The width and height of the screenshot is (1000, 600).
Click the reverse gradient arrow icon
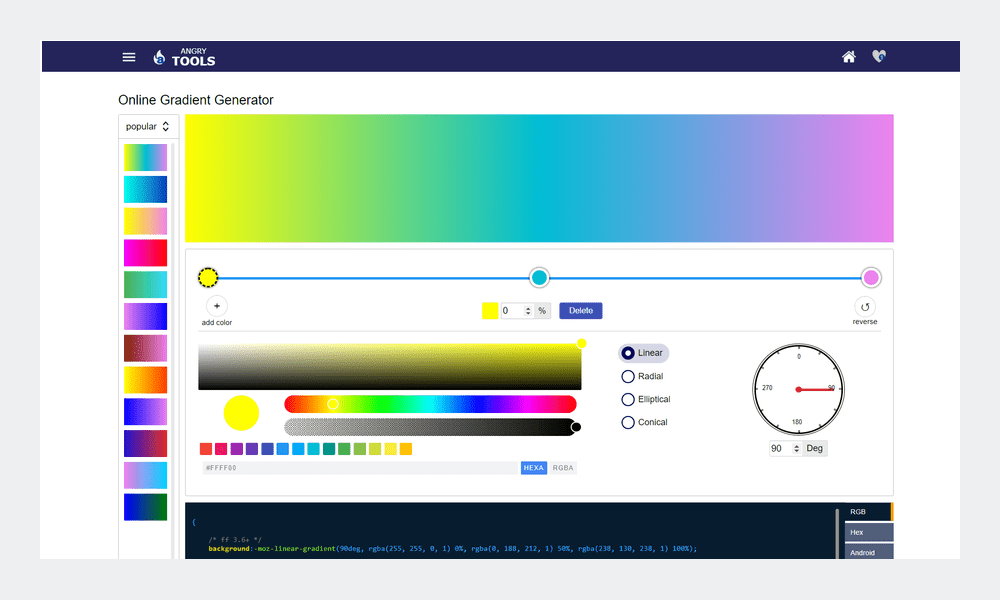(865, 307)
